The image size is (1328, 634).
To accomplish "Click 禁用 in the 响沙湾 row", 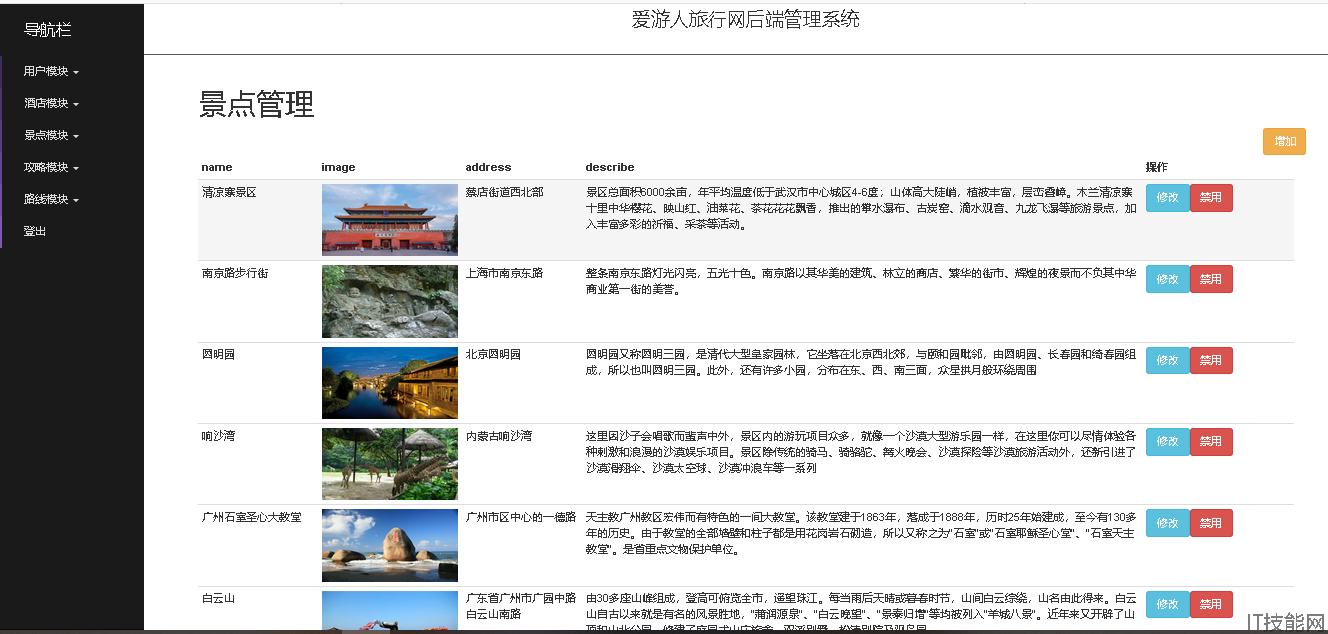I will pos(1211,442).
